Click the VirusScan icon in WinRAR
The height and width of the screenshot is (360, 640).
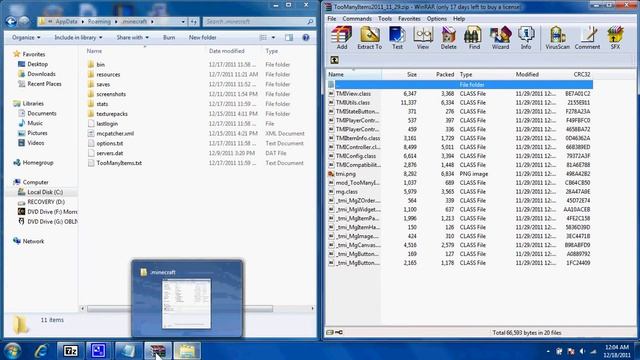coord(557,38)
